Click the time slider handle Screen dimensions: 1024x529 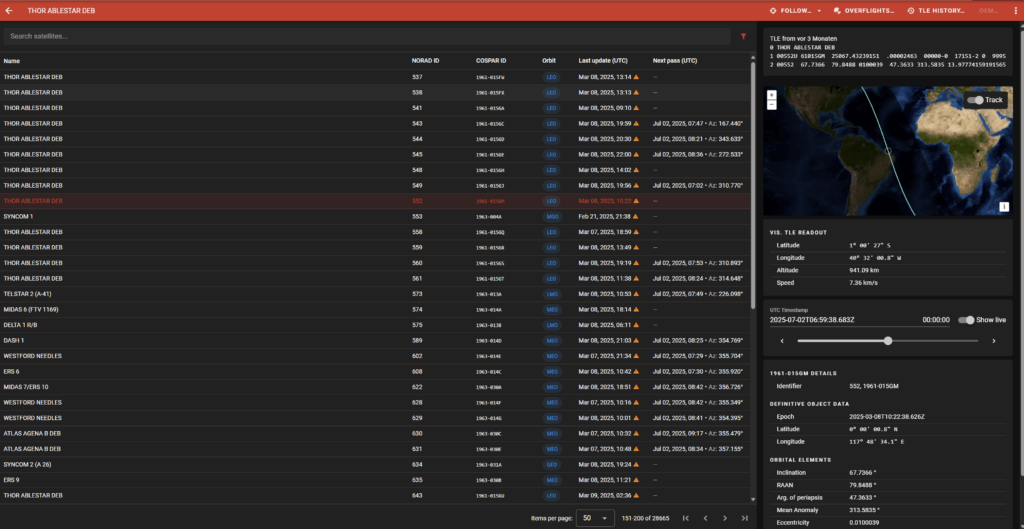[x=888, y=341]
